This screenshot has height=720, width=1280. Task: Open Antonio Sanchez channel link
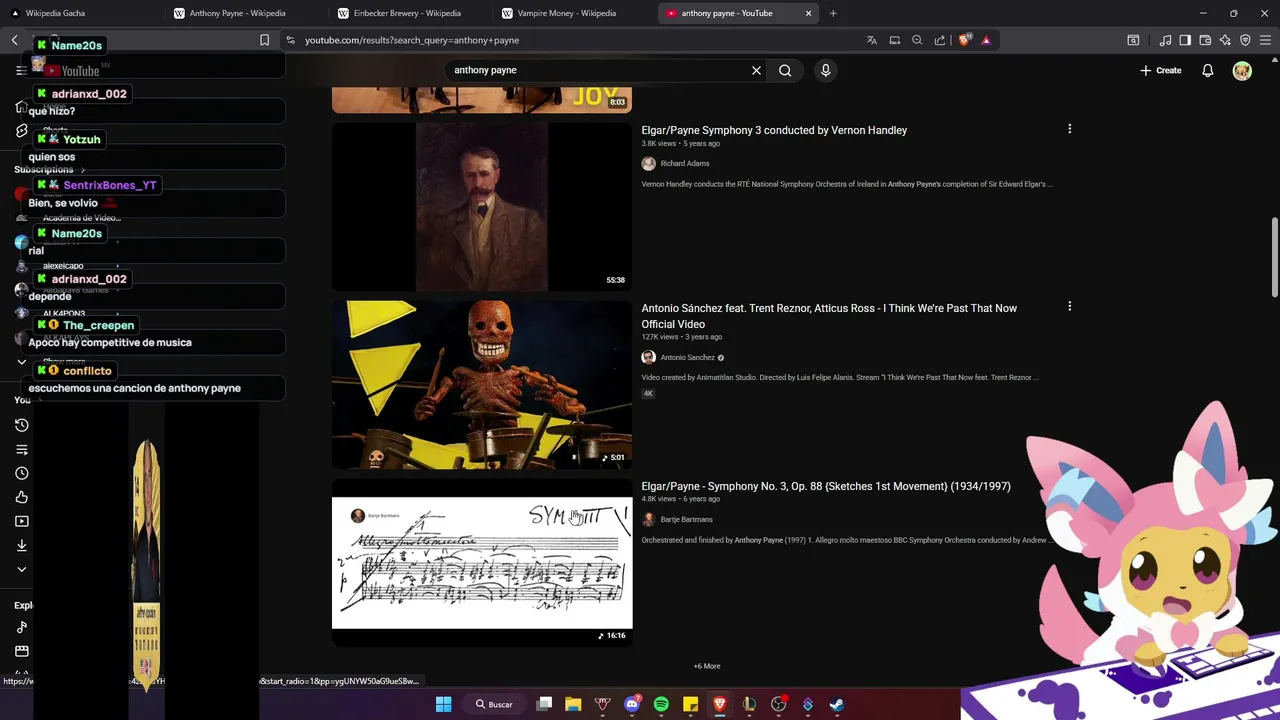coord(687,357)
